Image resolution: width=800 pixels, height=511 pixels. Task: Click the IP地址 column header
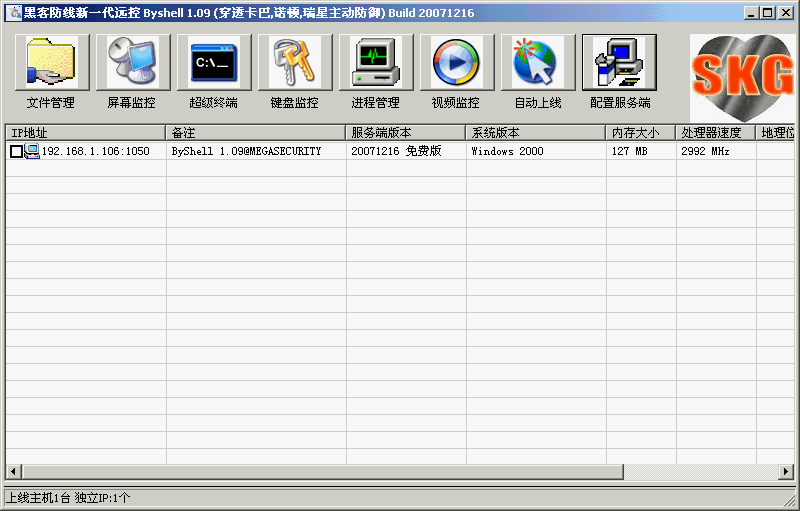85,132
